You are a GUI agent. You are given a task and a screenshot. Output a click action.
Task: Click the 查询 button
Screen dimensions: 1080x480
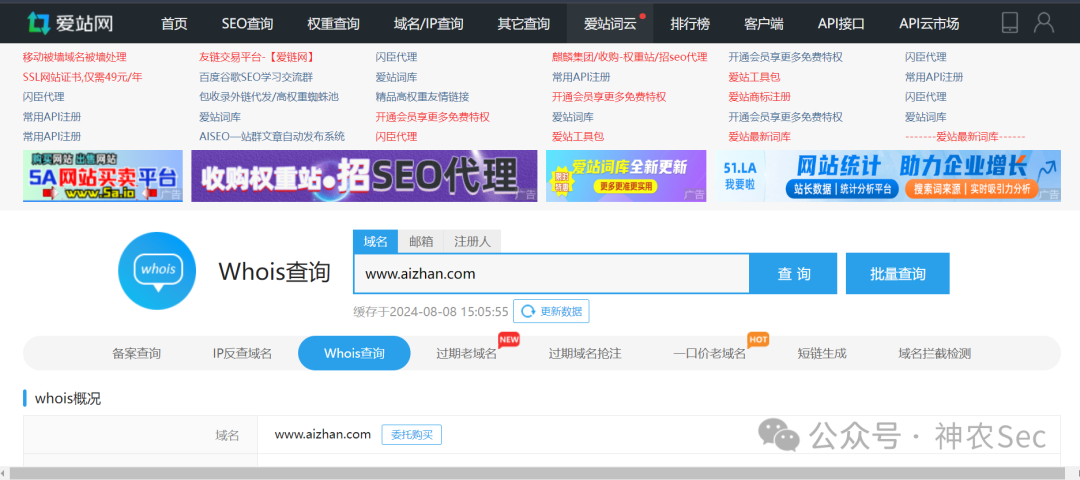coord(793,274)
